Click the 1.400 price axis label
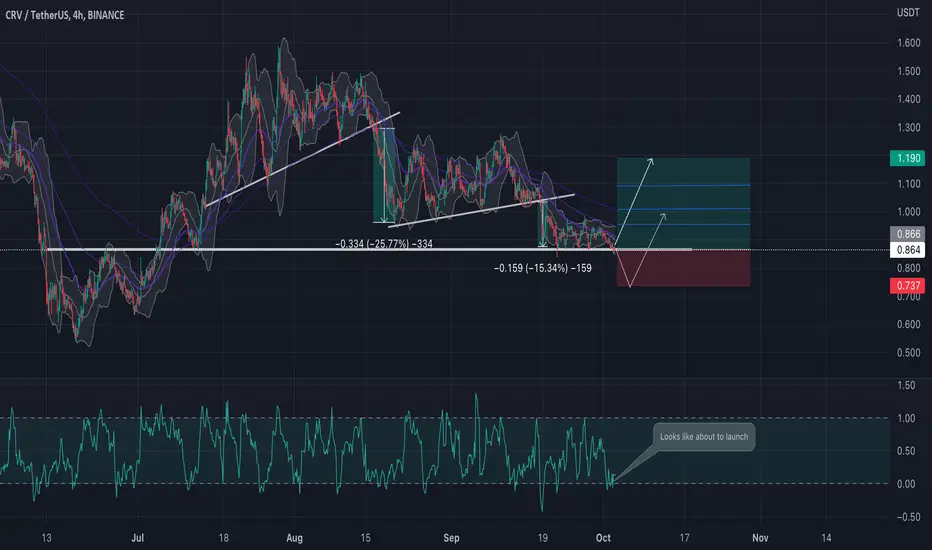The width and height of the screenshot is (932, 550). 909,99
